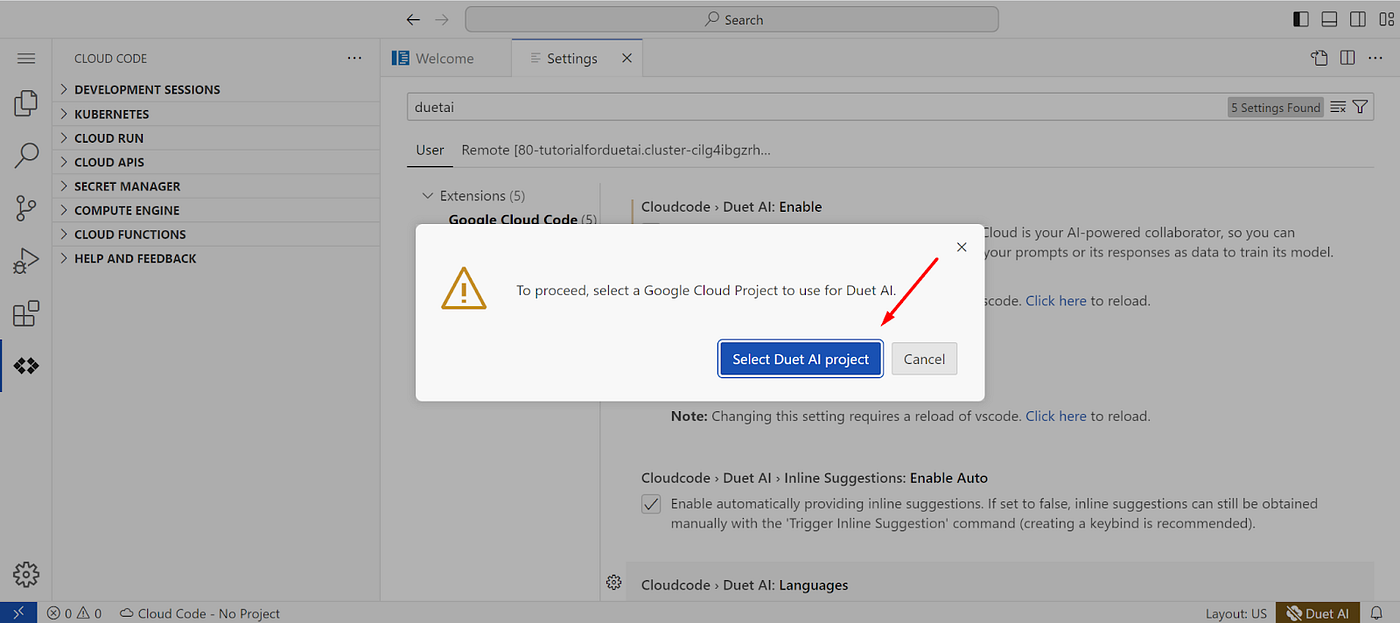Open Cloud Code panel more actions
This screenshot has height=623, width=1400.
[x=354, y=58]
